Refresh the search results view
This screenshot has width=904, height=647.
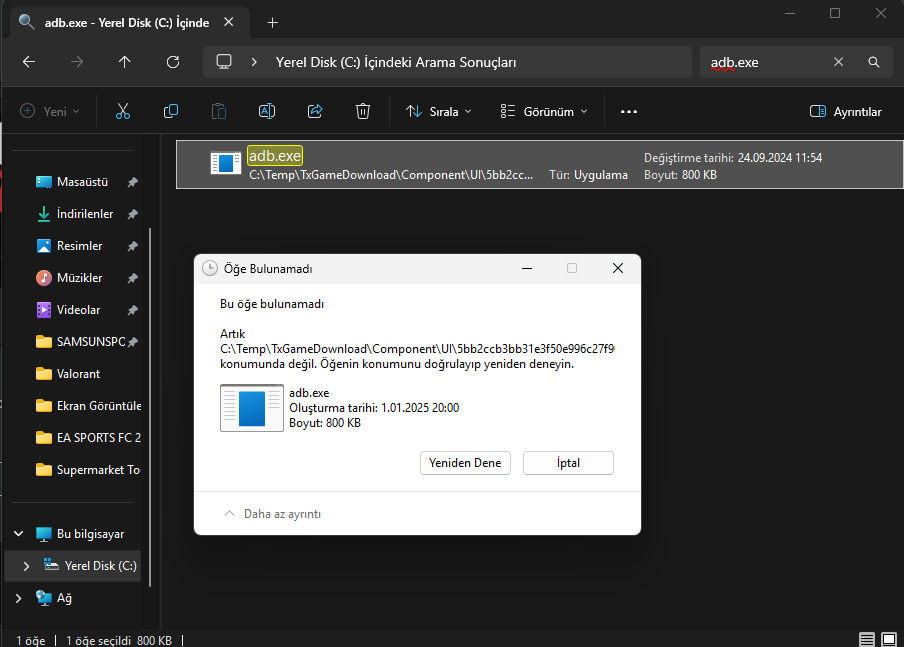coord(173,62)
